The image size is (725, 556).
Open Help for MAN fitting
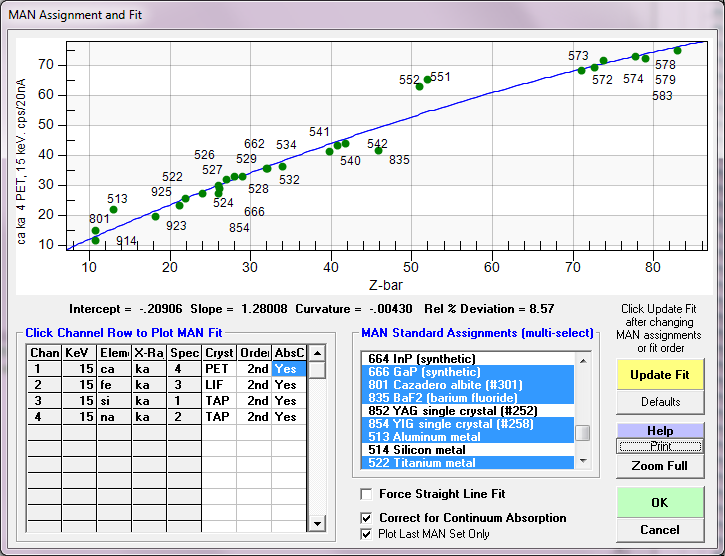click(660, 431)
